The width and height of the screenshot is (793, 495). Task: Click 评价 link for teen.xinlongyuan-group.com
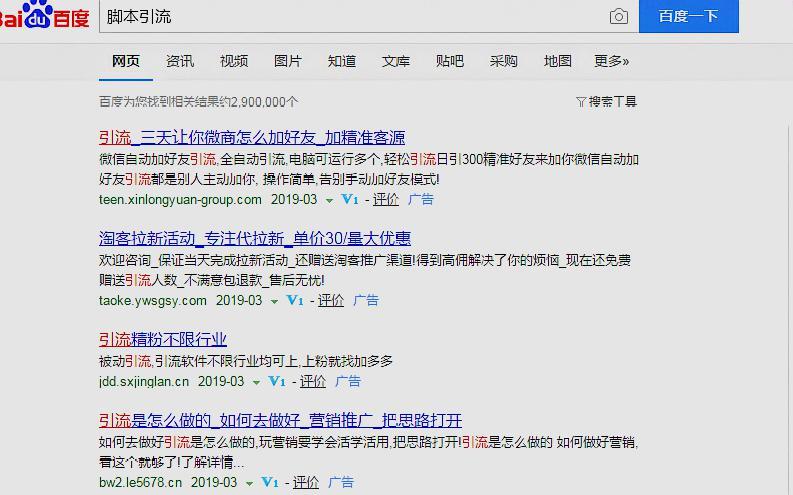point(386,200)
